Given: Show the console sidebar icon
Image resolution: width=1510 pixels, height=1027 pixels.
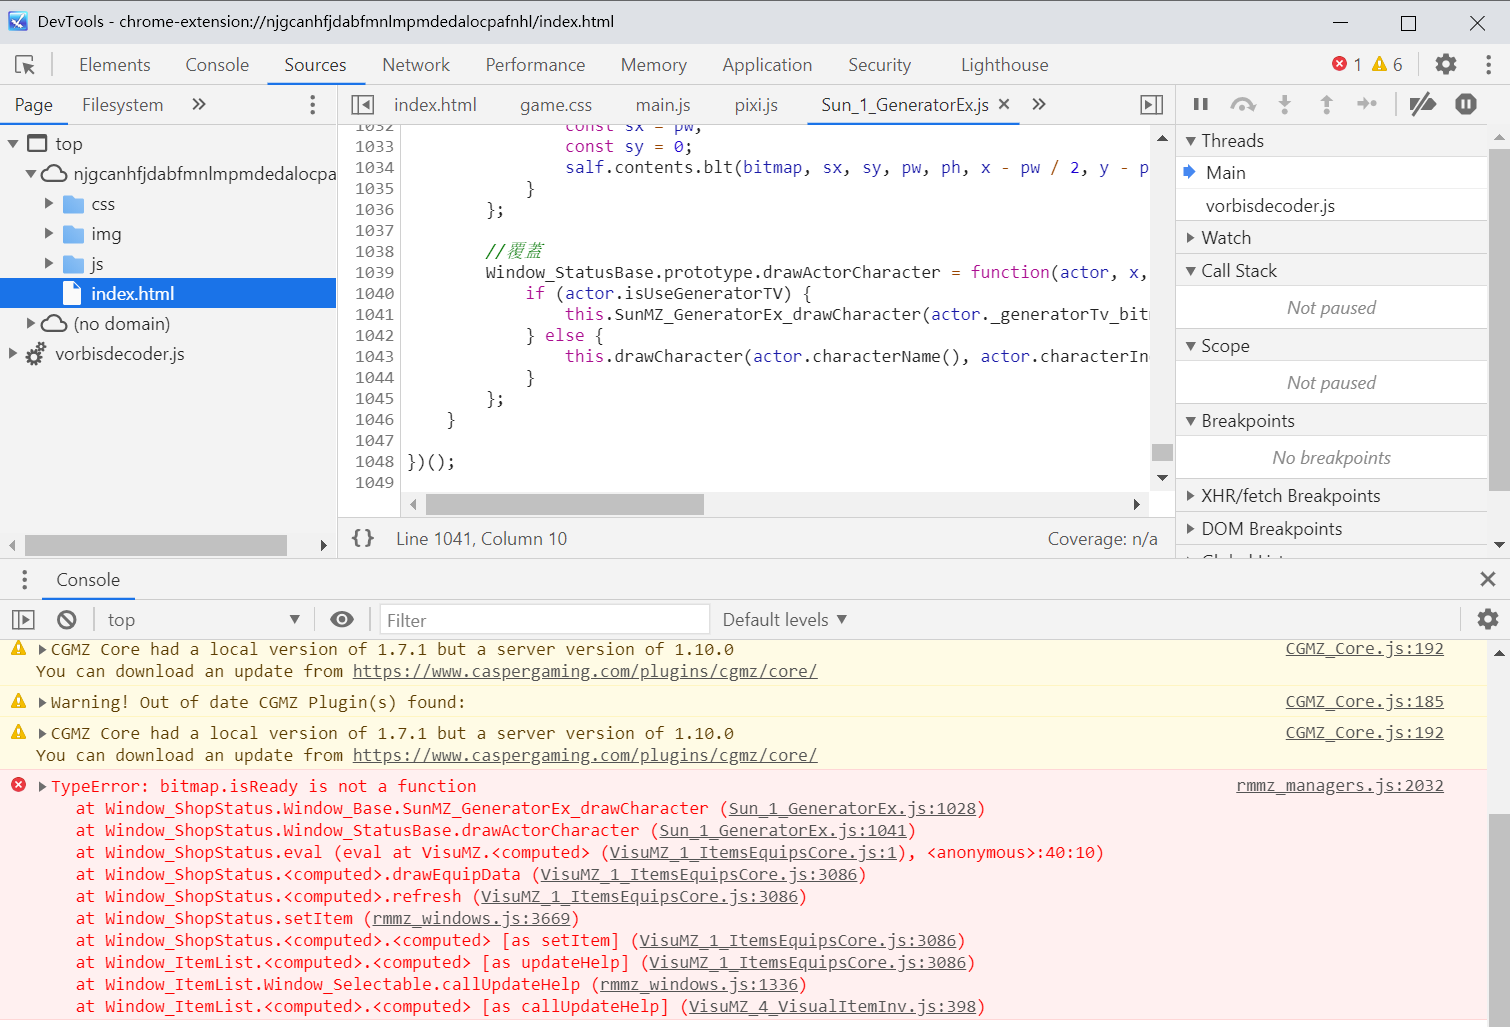Looking at the screenshot, I should (23, 620).
